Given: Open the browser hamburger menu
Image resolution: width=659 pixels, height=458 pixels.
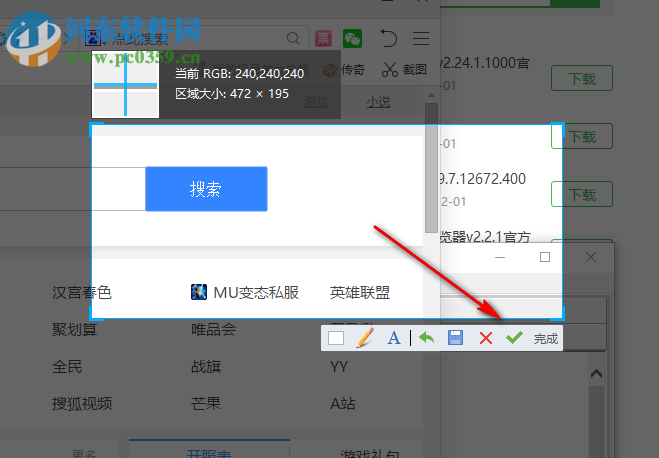Looking at the screenshot, I should (421, 38).
